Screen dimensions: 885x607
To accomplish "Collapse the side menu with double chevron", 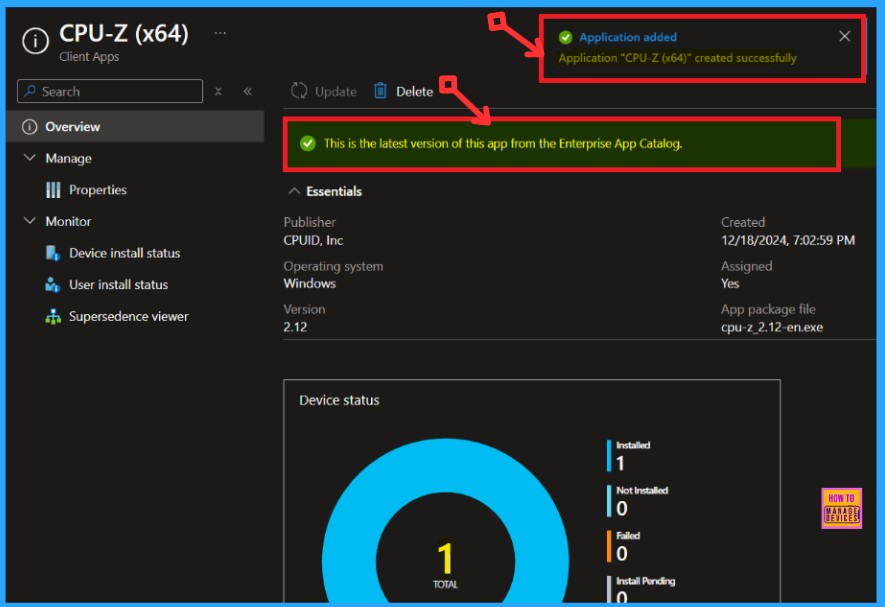I will point(247,91).
